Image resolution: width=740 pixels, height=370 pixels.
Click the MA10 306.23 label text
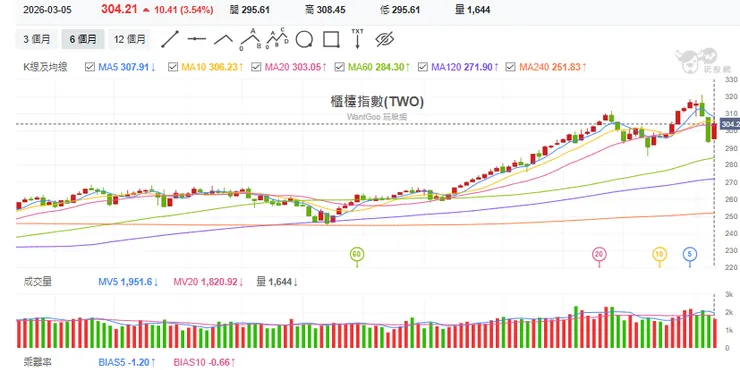point(212,67)
